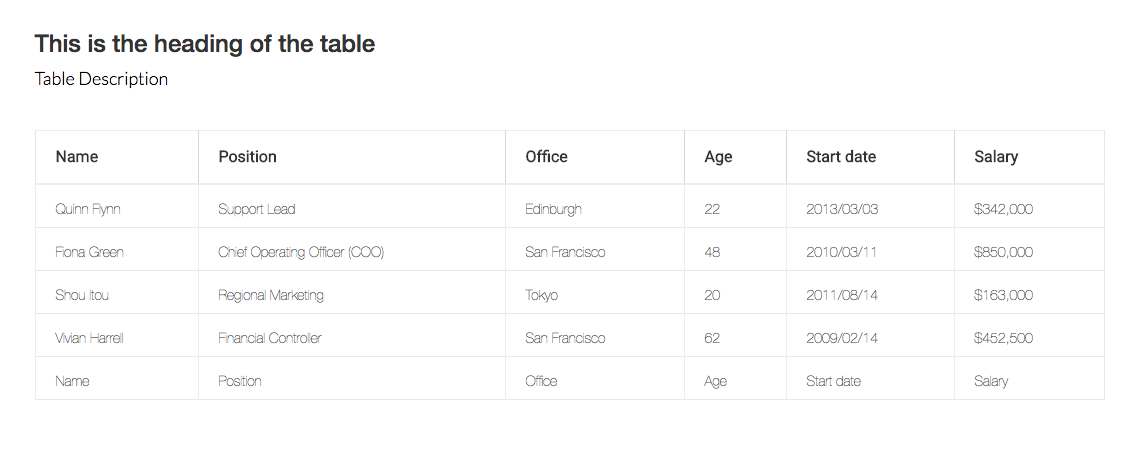Click the Office column header

595,157
